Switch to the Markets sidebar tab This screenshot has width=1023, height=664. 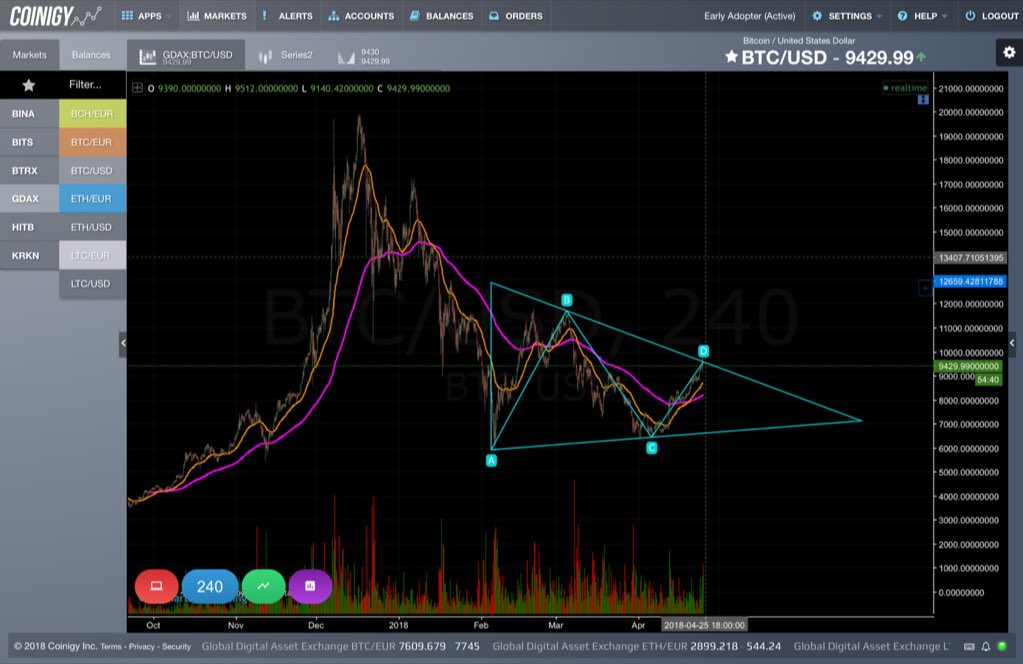tap(29, 55)
